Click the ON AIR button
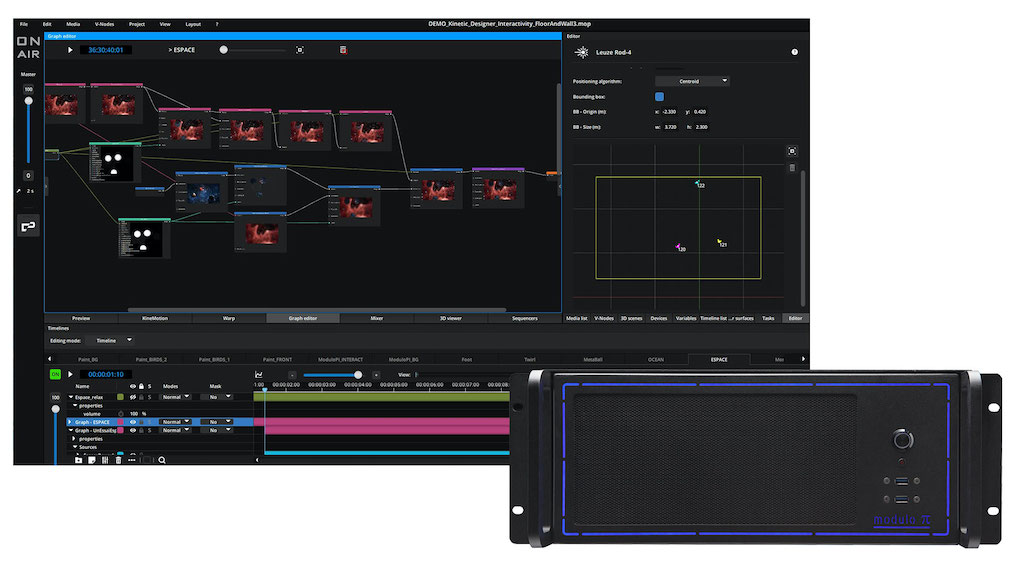 click(28, 47)
